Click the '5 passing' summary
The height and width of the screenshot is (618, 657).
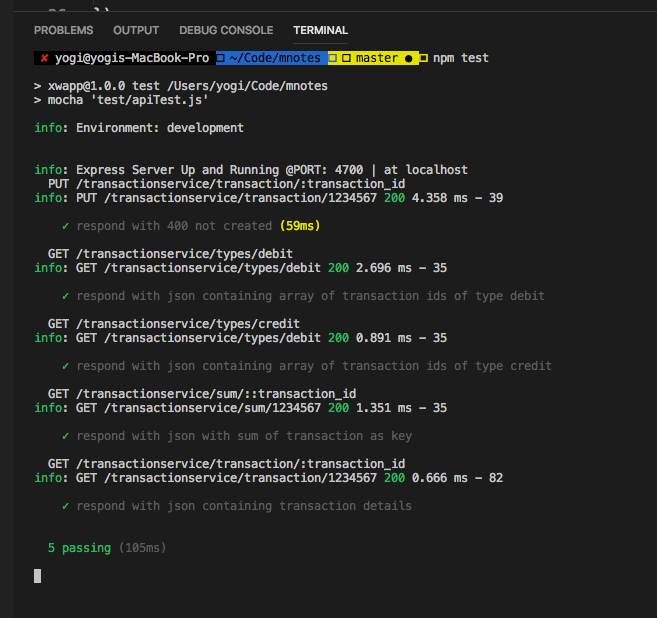point(79,548)
